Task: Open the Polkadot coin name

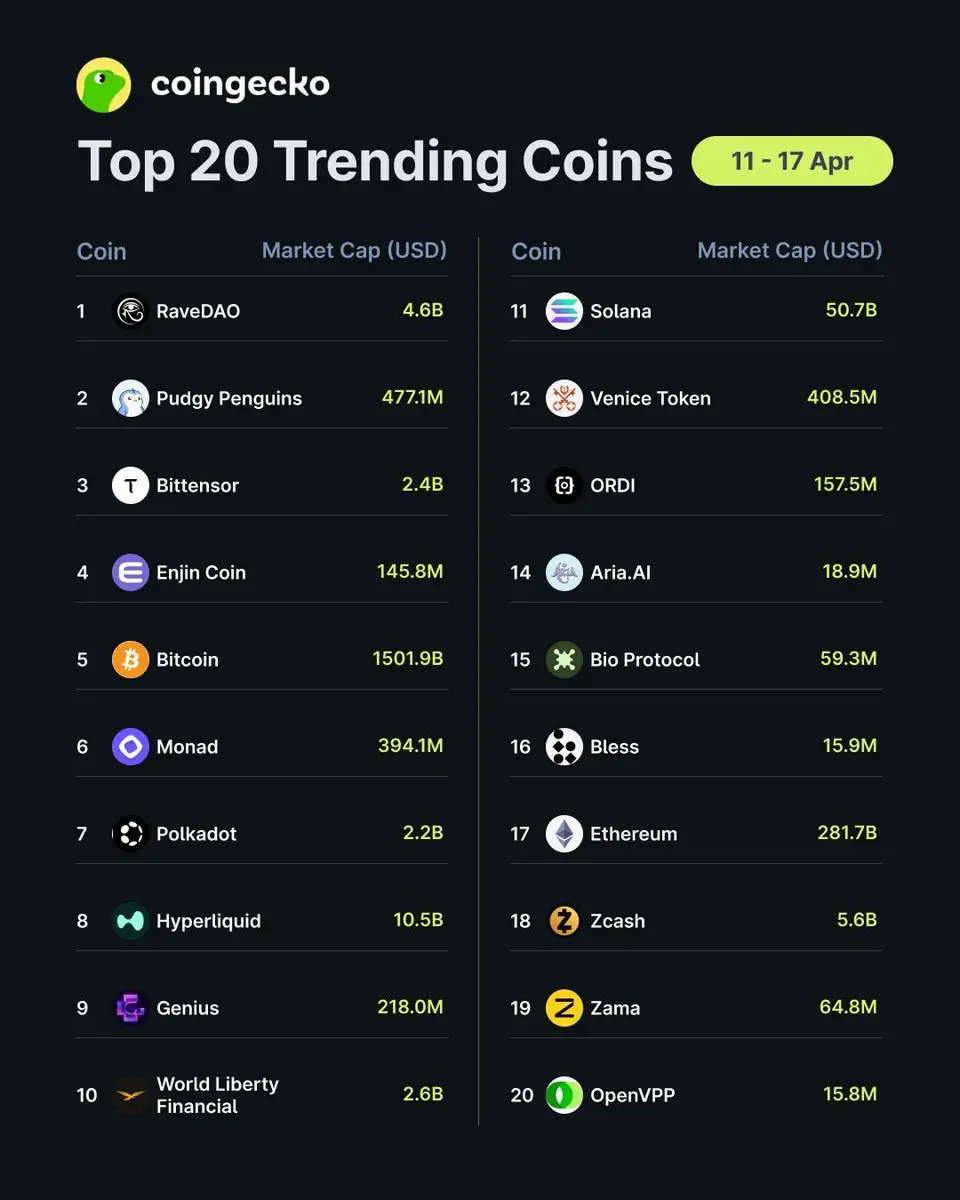Action: point(196,834)
